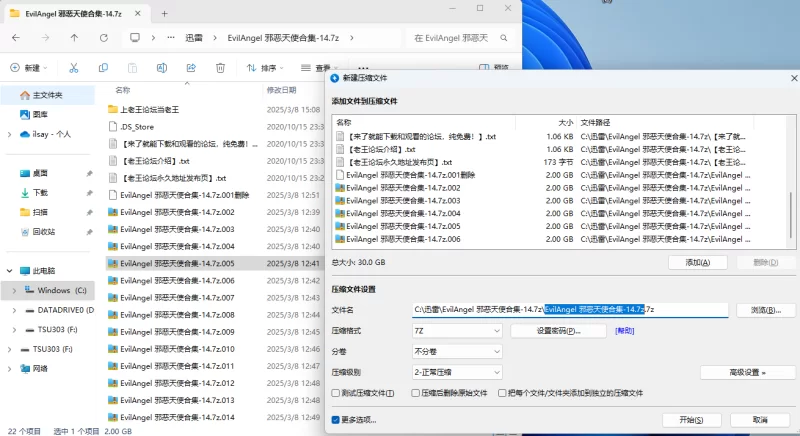Select 下载 in the navigation pane
Viewport: 800px width, 436px height.
point(40,193)
